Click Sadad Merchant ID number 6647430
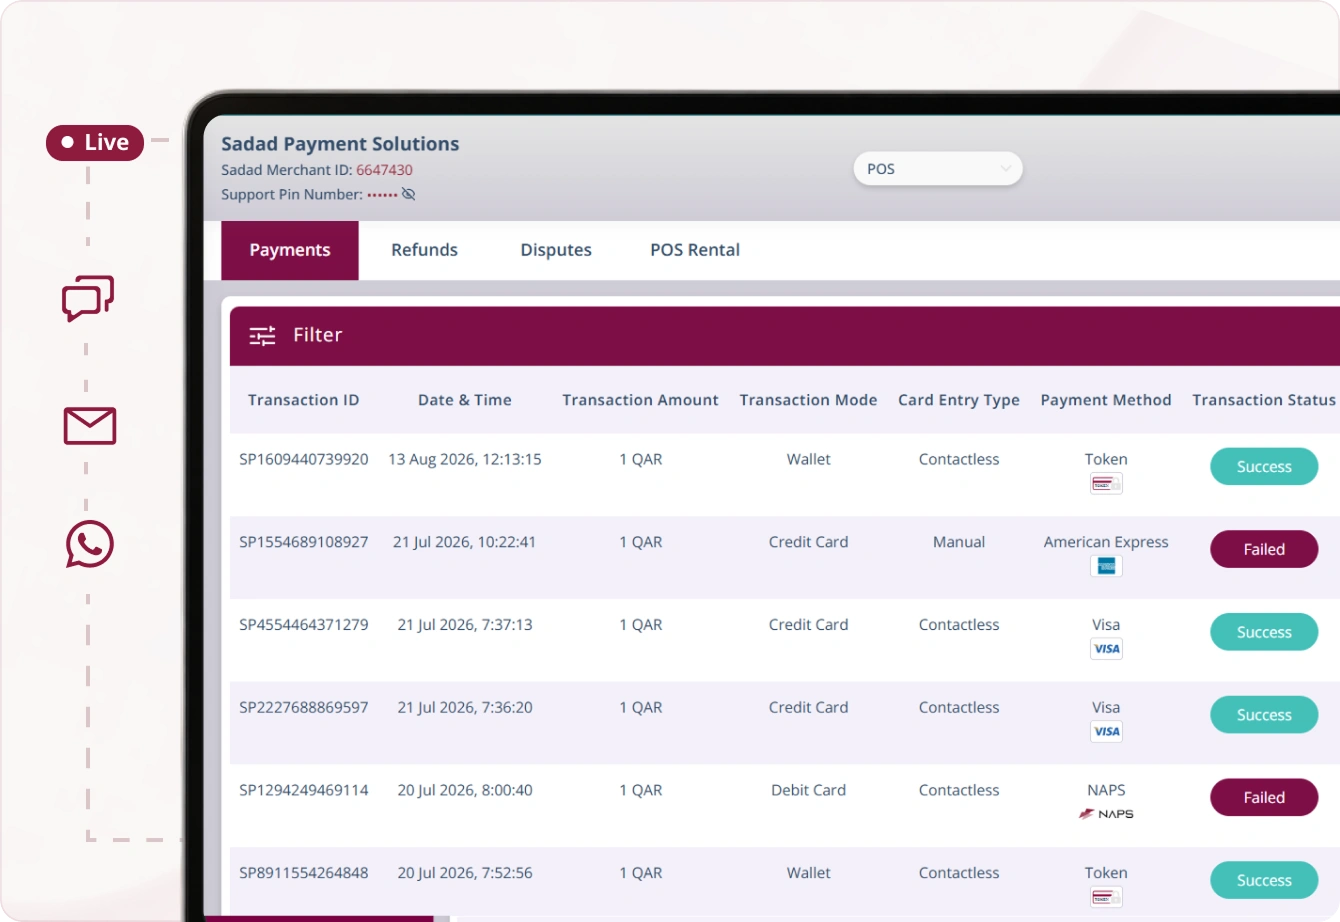Viewport: 1340px width, 922px height. [x=384, y=170]
